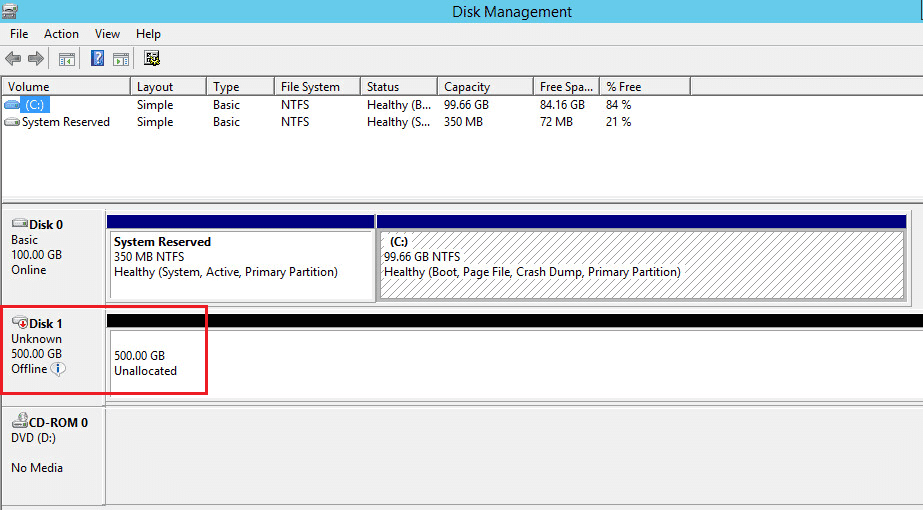Image resolution: width=923 pixels, height=510 pixels.
Task: Click the 350 MB capacity cell
Action: coord(463,122)
